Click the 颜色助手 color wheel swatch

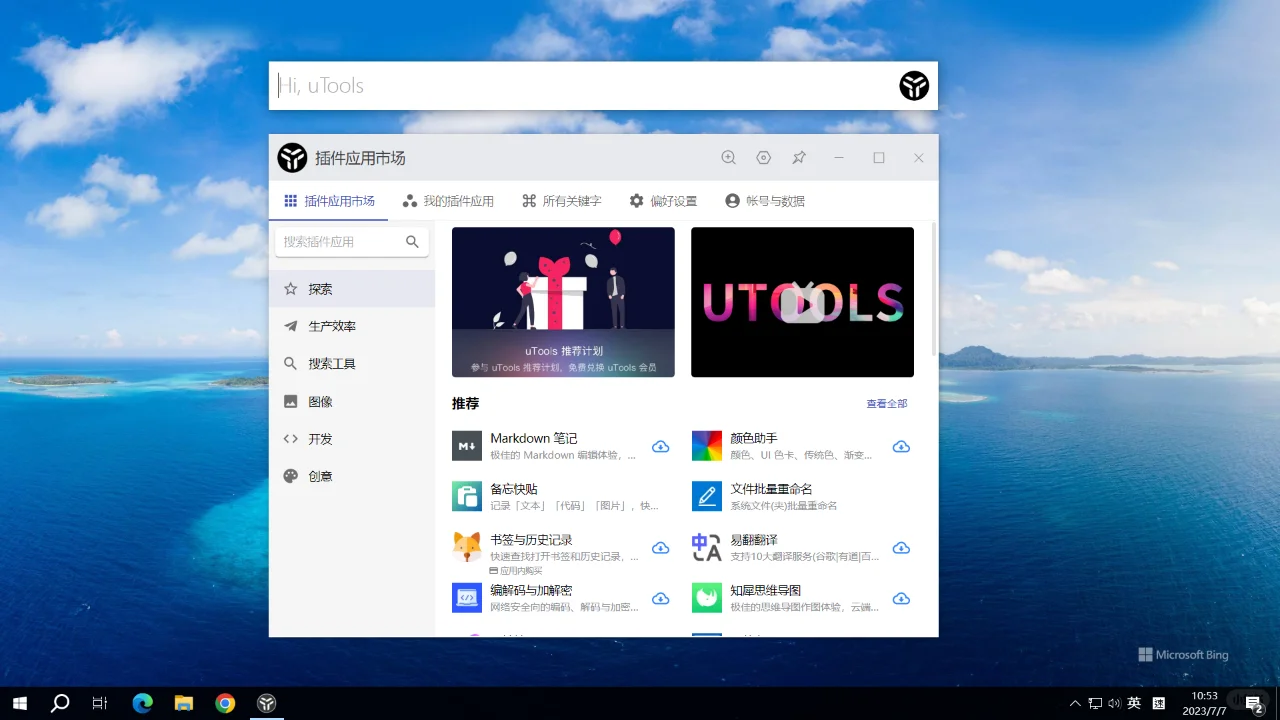point(707,446)
